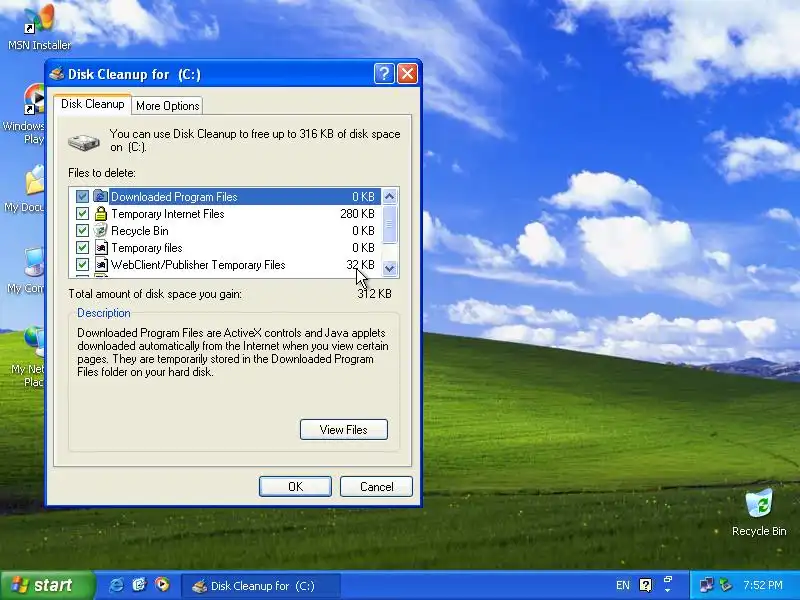Viewport: 800px width, 600px height.
Task: Select the Recycle Bin row text
Action: coord(140,231)
